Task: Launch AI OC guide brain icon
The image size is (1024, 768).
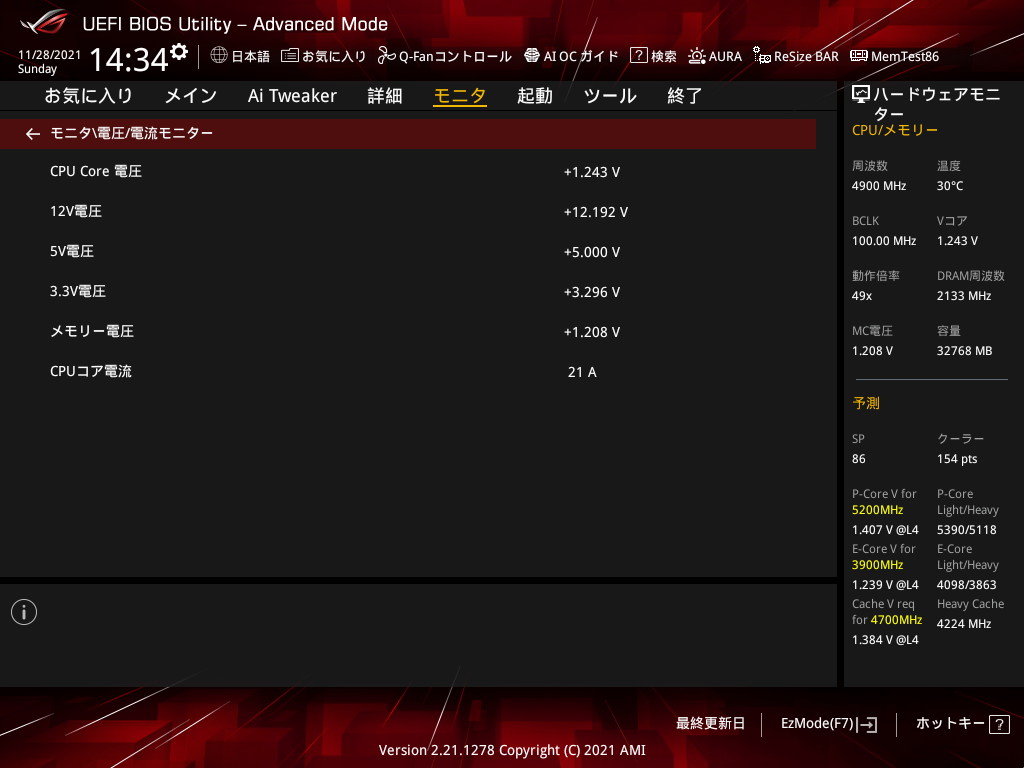Action: [x=532, y=56]
